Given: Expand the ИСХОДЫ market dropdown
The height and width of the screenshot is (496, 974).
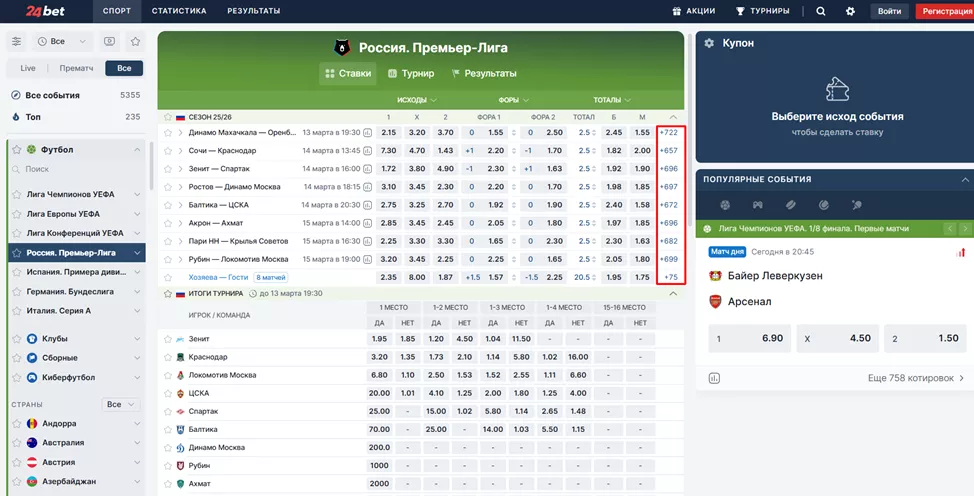Looking at the screenshot, I should click(418, 100).
